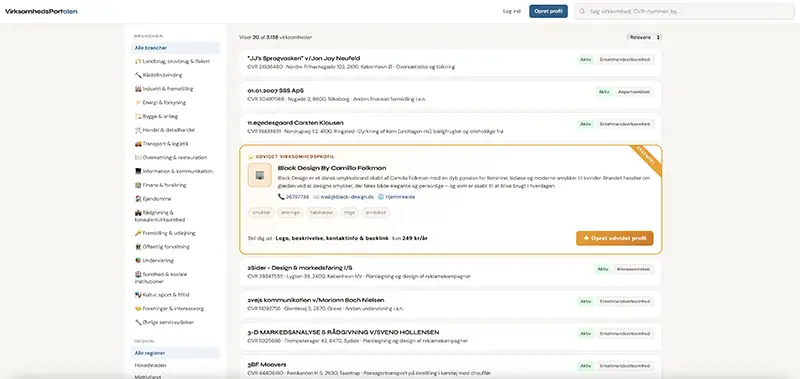Screen dimensions: 800x379
Task: Click the Black Design logo thumbnail
Action: click(260, 175)
